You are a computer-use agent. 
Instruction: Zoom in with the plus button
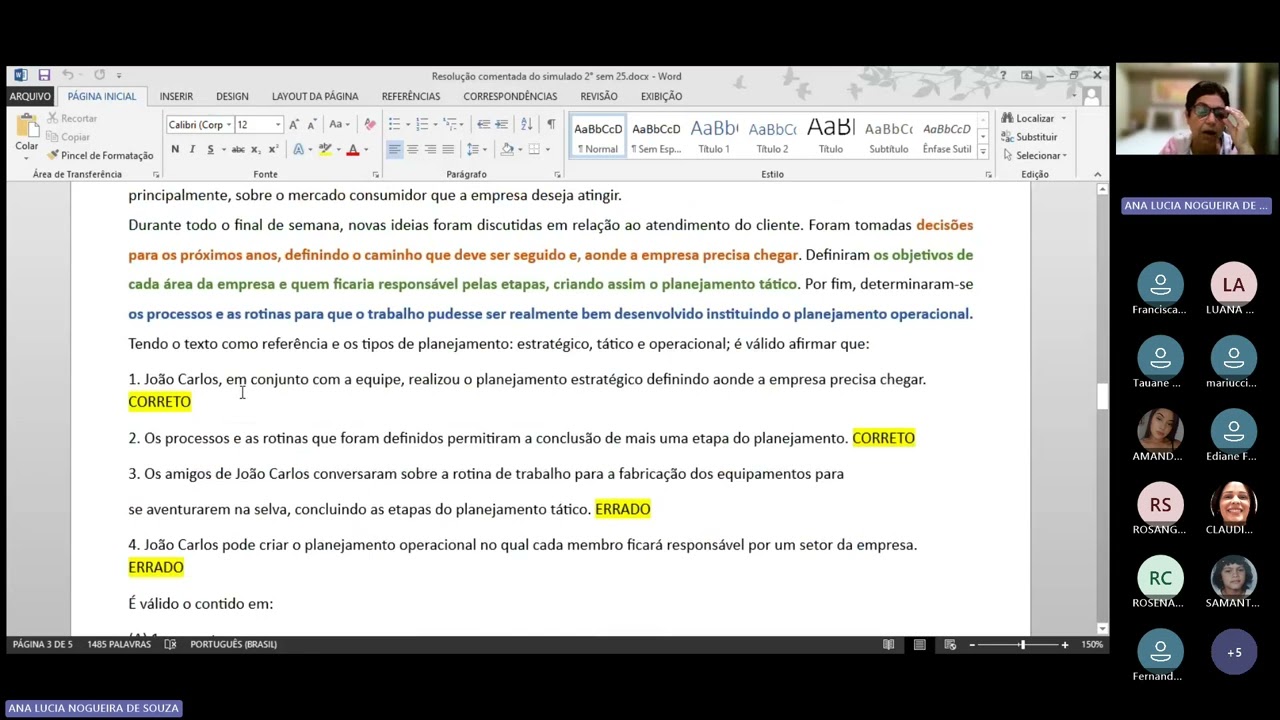[1065, 645]
